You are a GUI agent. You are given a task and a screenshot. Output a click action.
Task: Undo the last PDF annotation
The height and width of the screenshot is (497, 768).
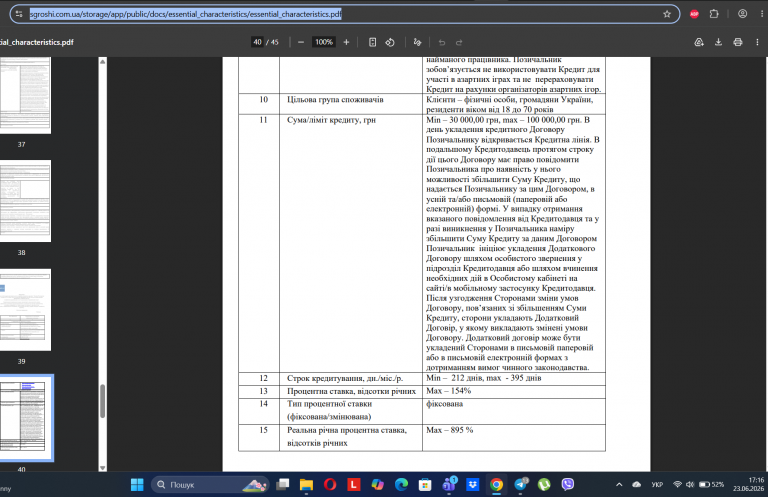(x=442, y=42)
